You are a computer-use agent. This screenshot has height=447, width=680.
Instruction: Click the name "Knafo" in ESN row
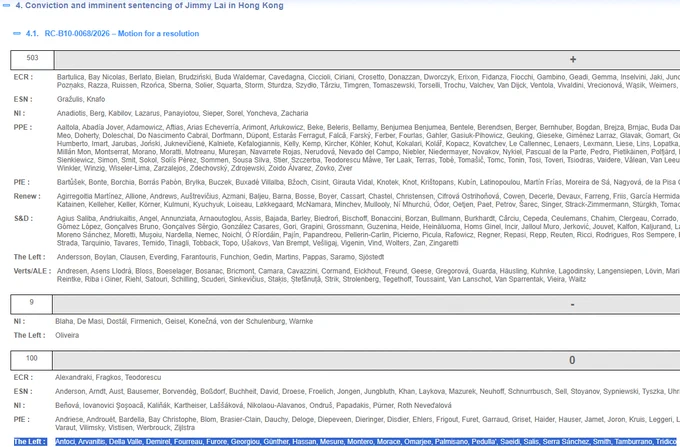coord(95,99)
